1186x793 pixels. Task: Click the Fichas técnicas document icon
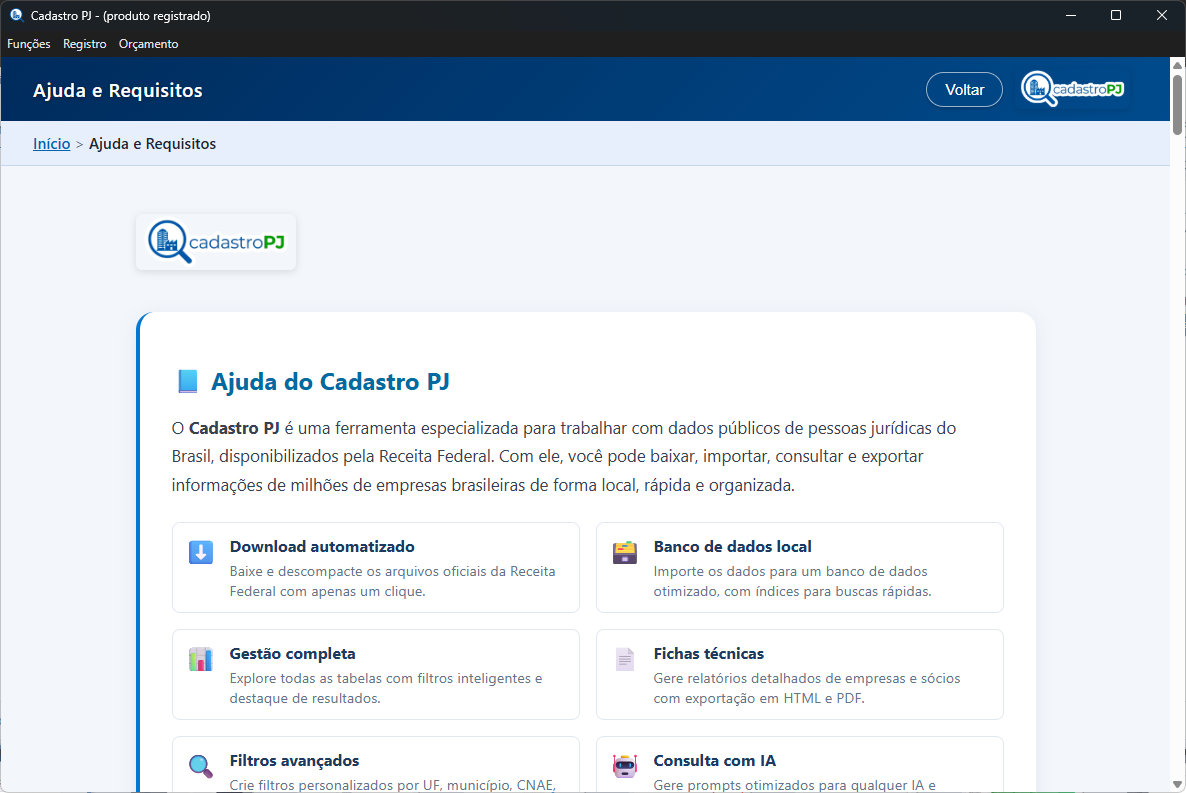[x=625, y=660]
